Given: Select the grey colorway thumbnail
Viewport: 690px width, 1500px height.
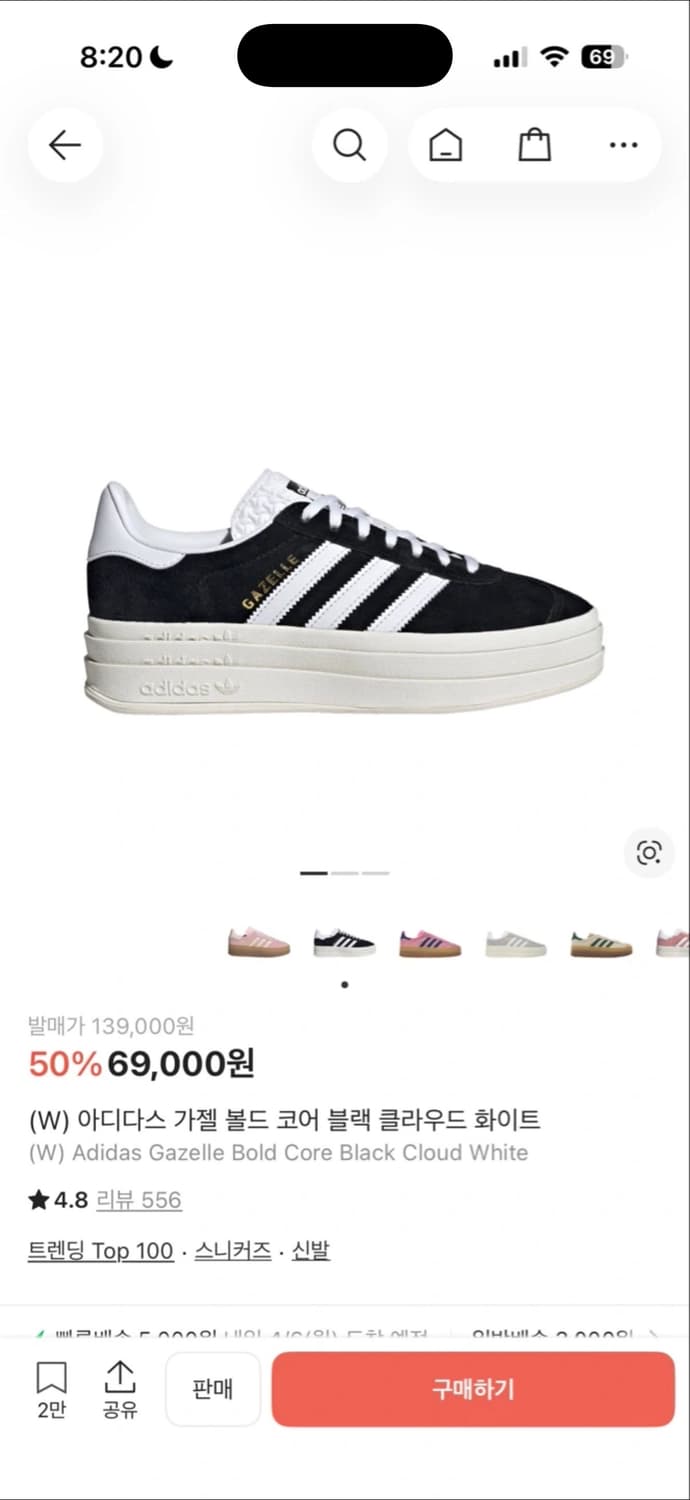Looking at the screenshot, I should (x=516, y=942).
